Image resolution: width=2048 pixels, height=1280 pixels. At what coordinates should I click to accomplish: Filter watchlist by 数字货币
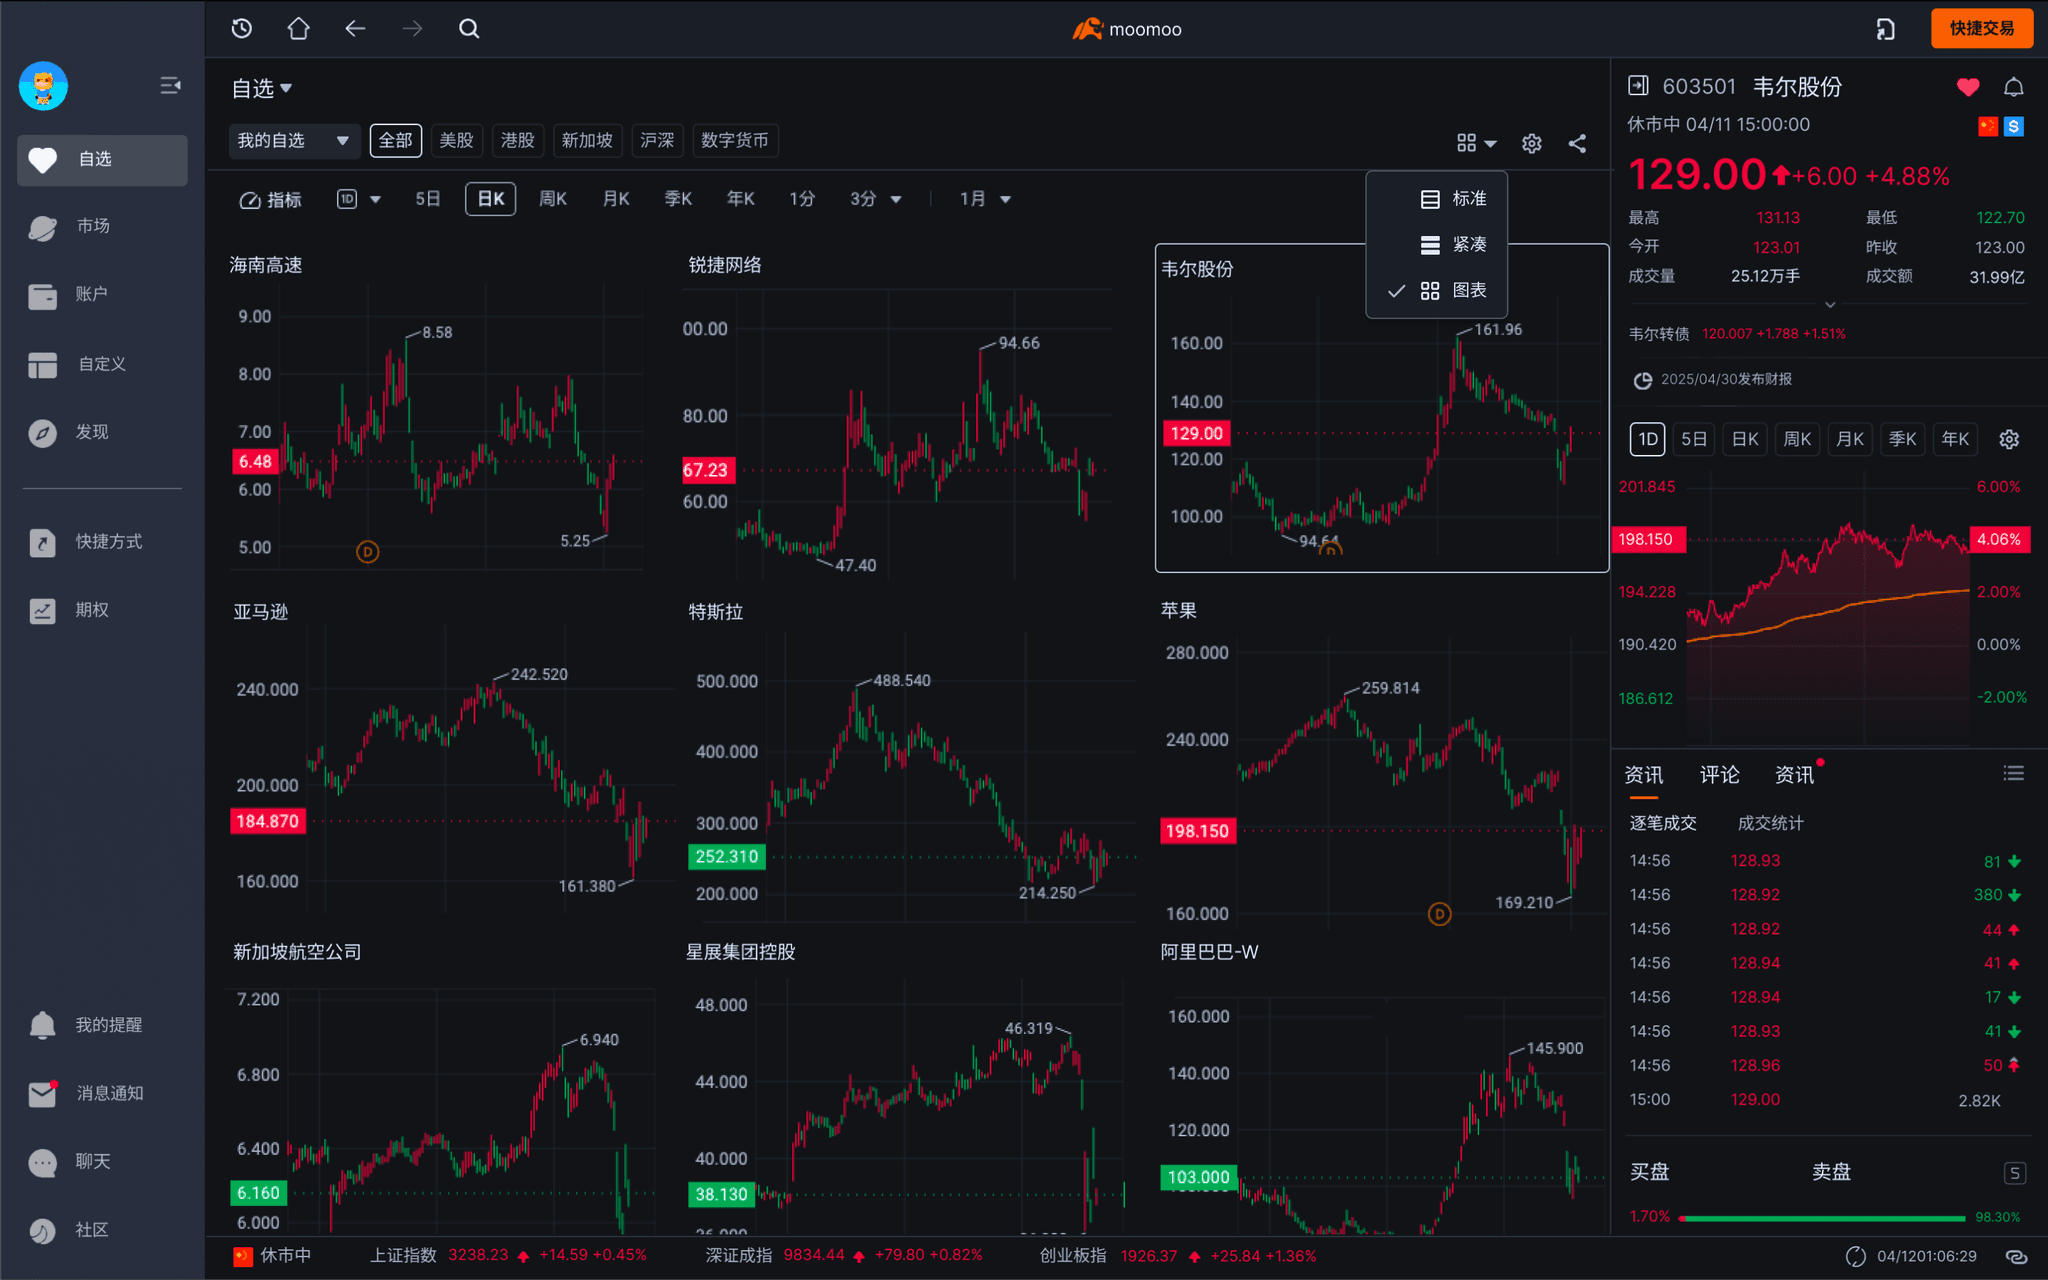pyautogui.click(x=735, y=141)
